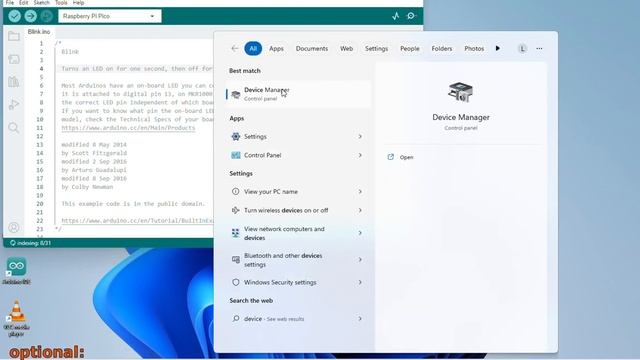Screen dimensions: 640x360
Task: Click the Control Panel icon in Apps results
Action: pos(236,155)
